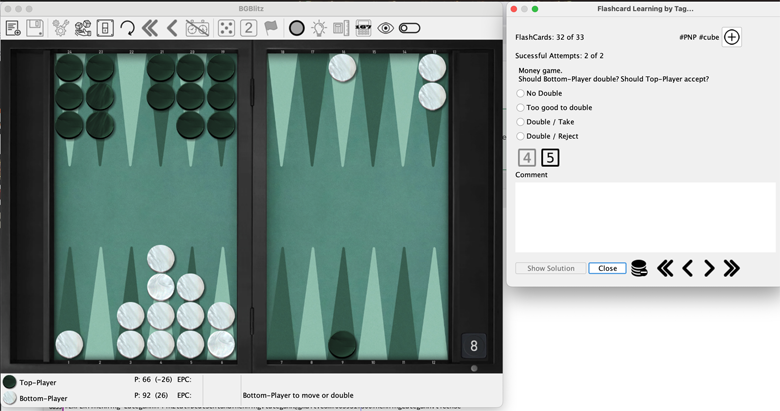Toggle the eye visibility icon in toolbar
Screen dimensions: 780x411
(386, 28)
